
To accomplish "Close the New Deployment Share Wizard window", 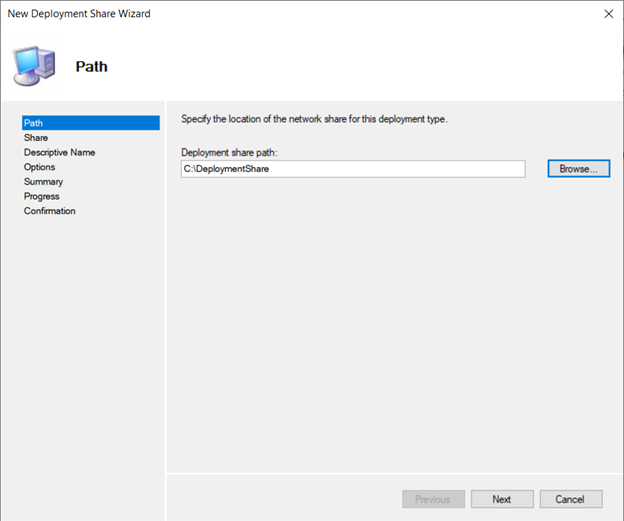I will (x=608, y=14).
